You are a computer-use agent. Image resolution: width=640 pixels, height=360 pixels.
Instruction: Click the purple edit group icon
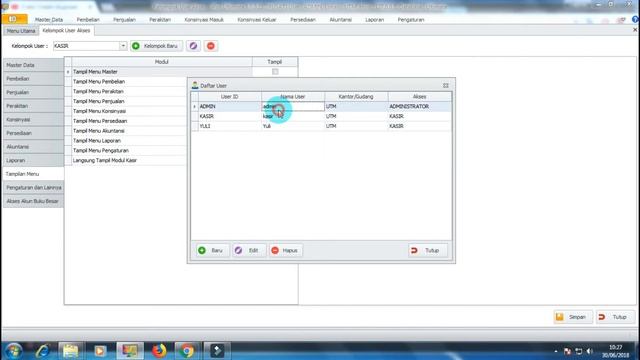click(193, 46)
